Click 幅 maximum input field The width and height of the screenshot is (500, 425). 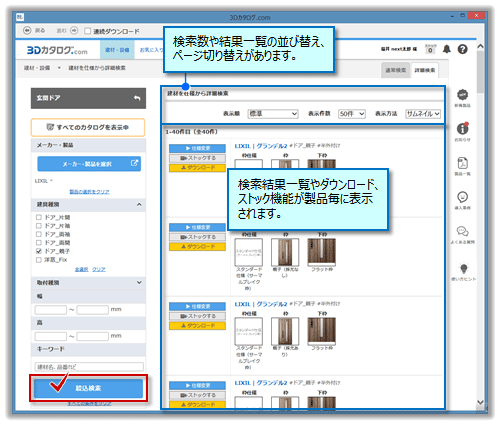pyautogui.click(x=92, y=310)
